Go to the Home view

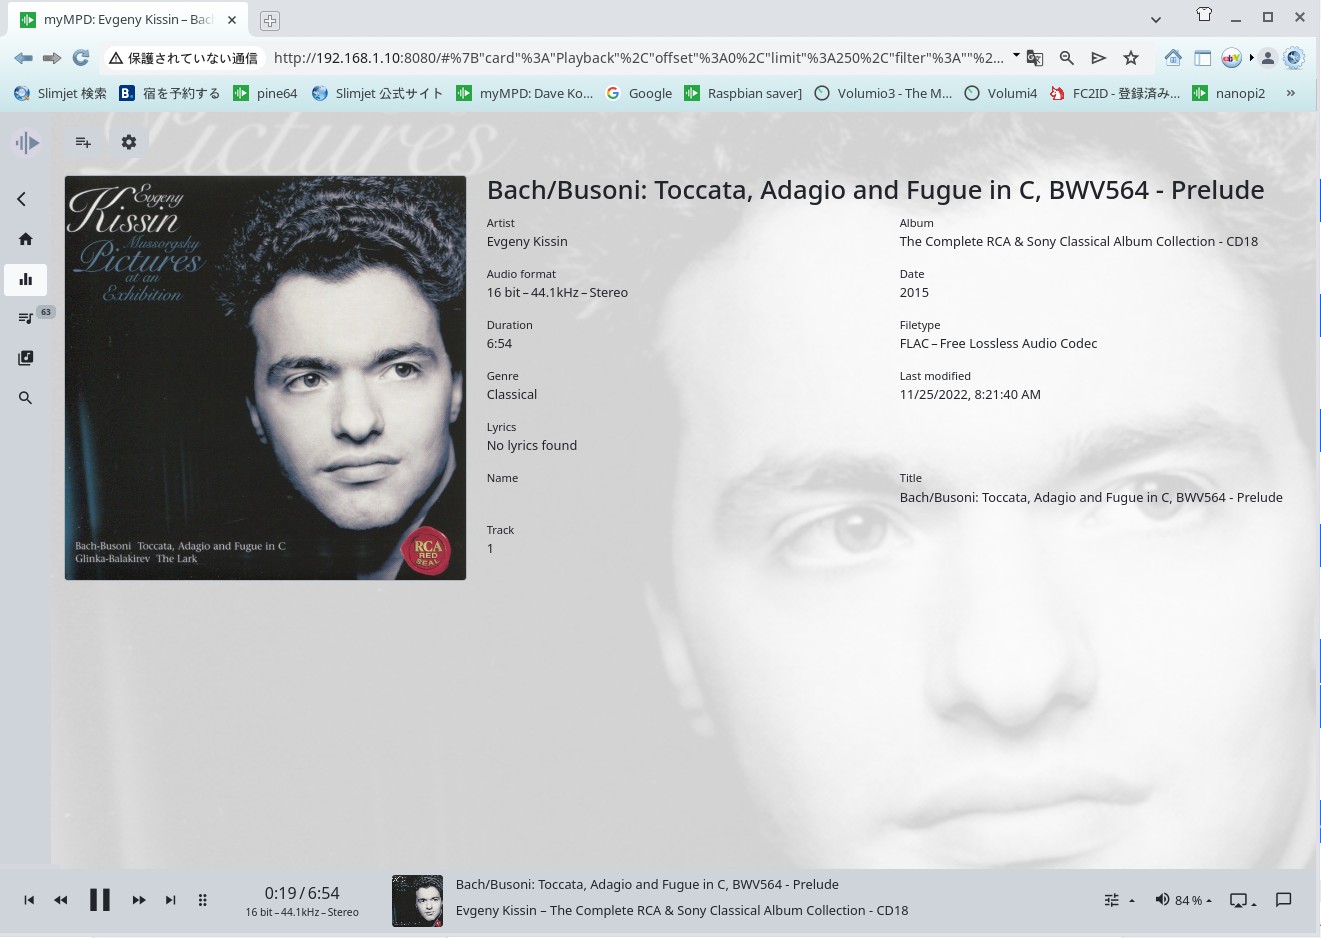pos(26,239)
